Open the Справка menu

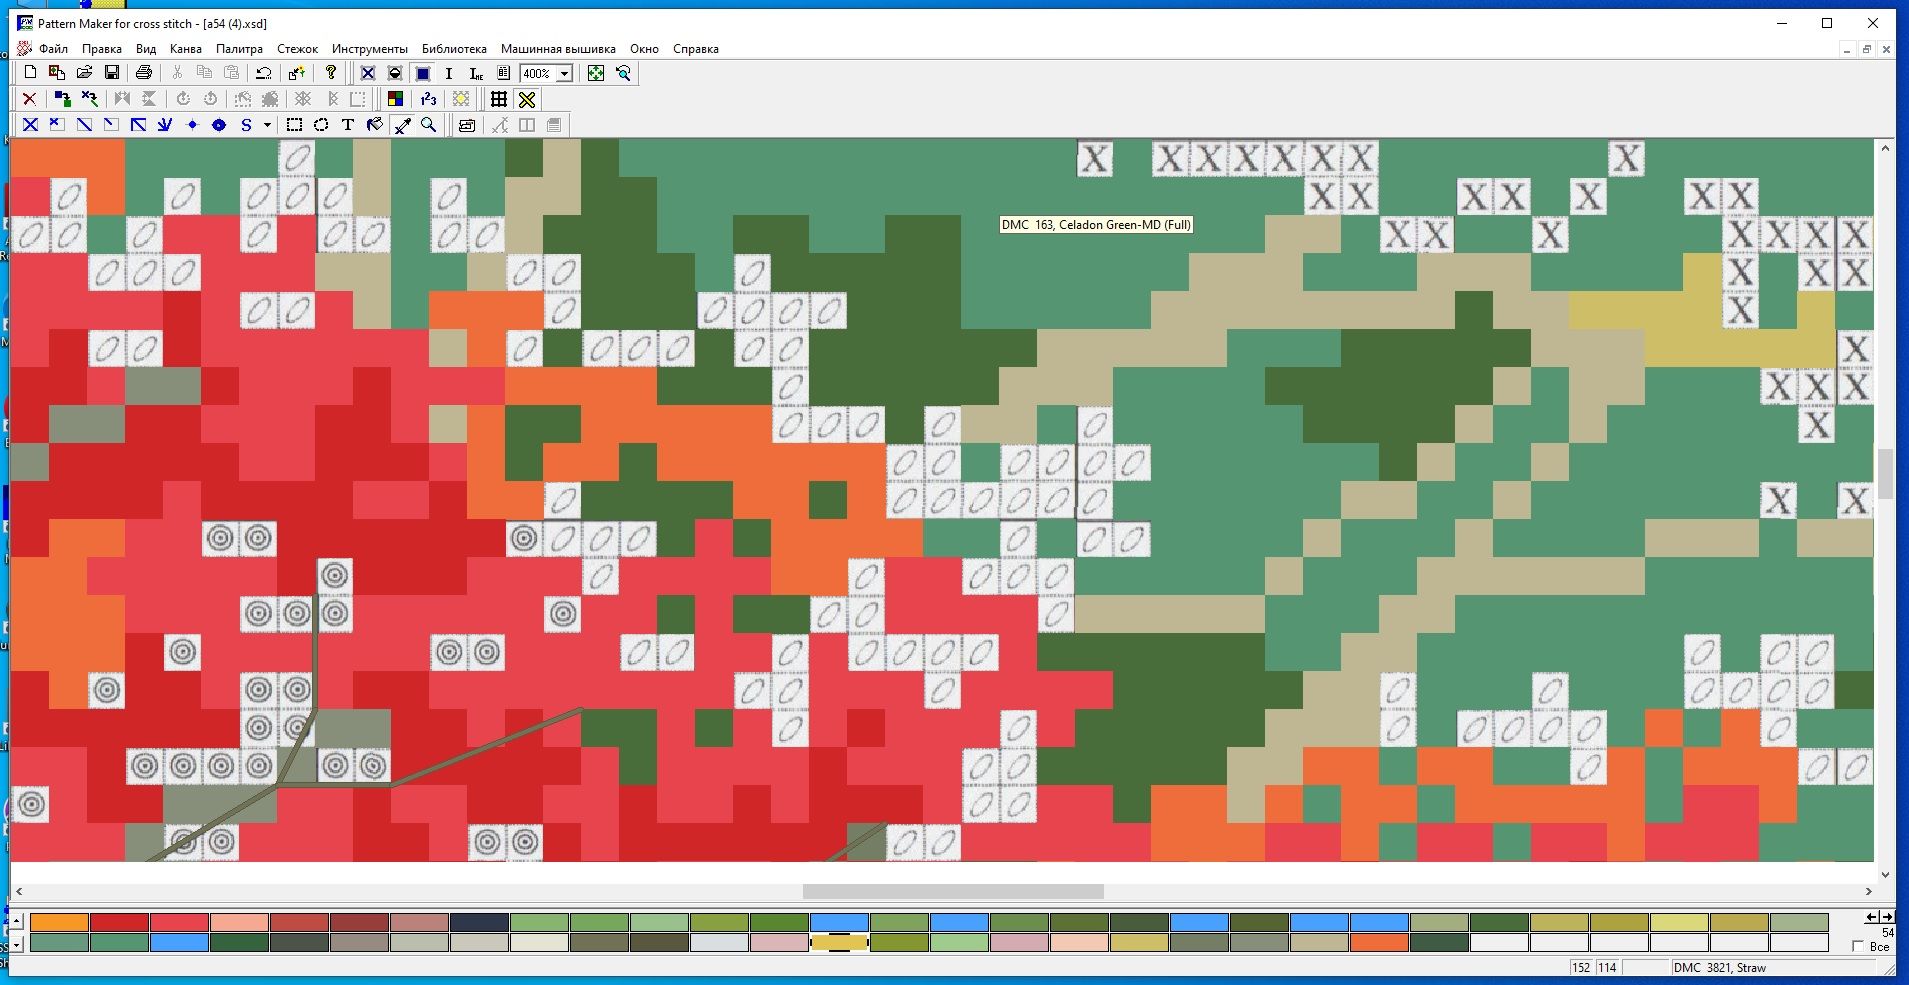click(x=695, y=49)
